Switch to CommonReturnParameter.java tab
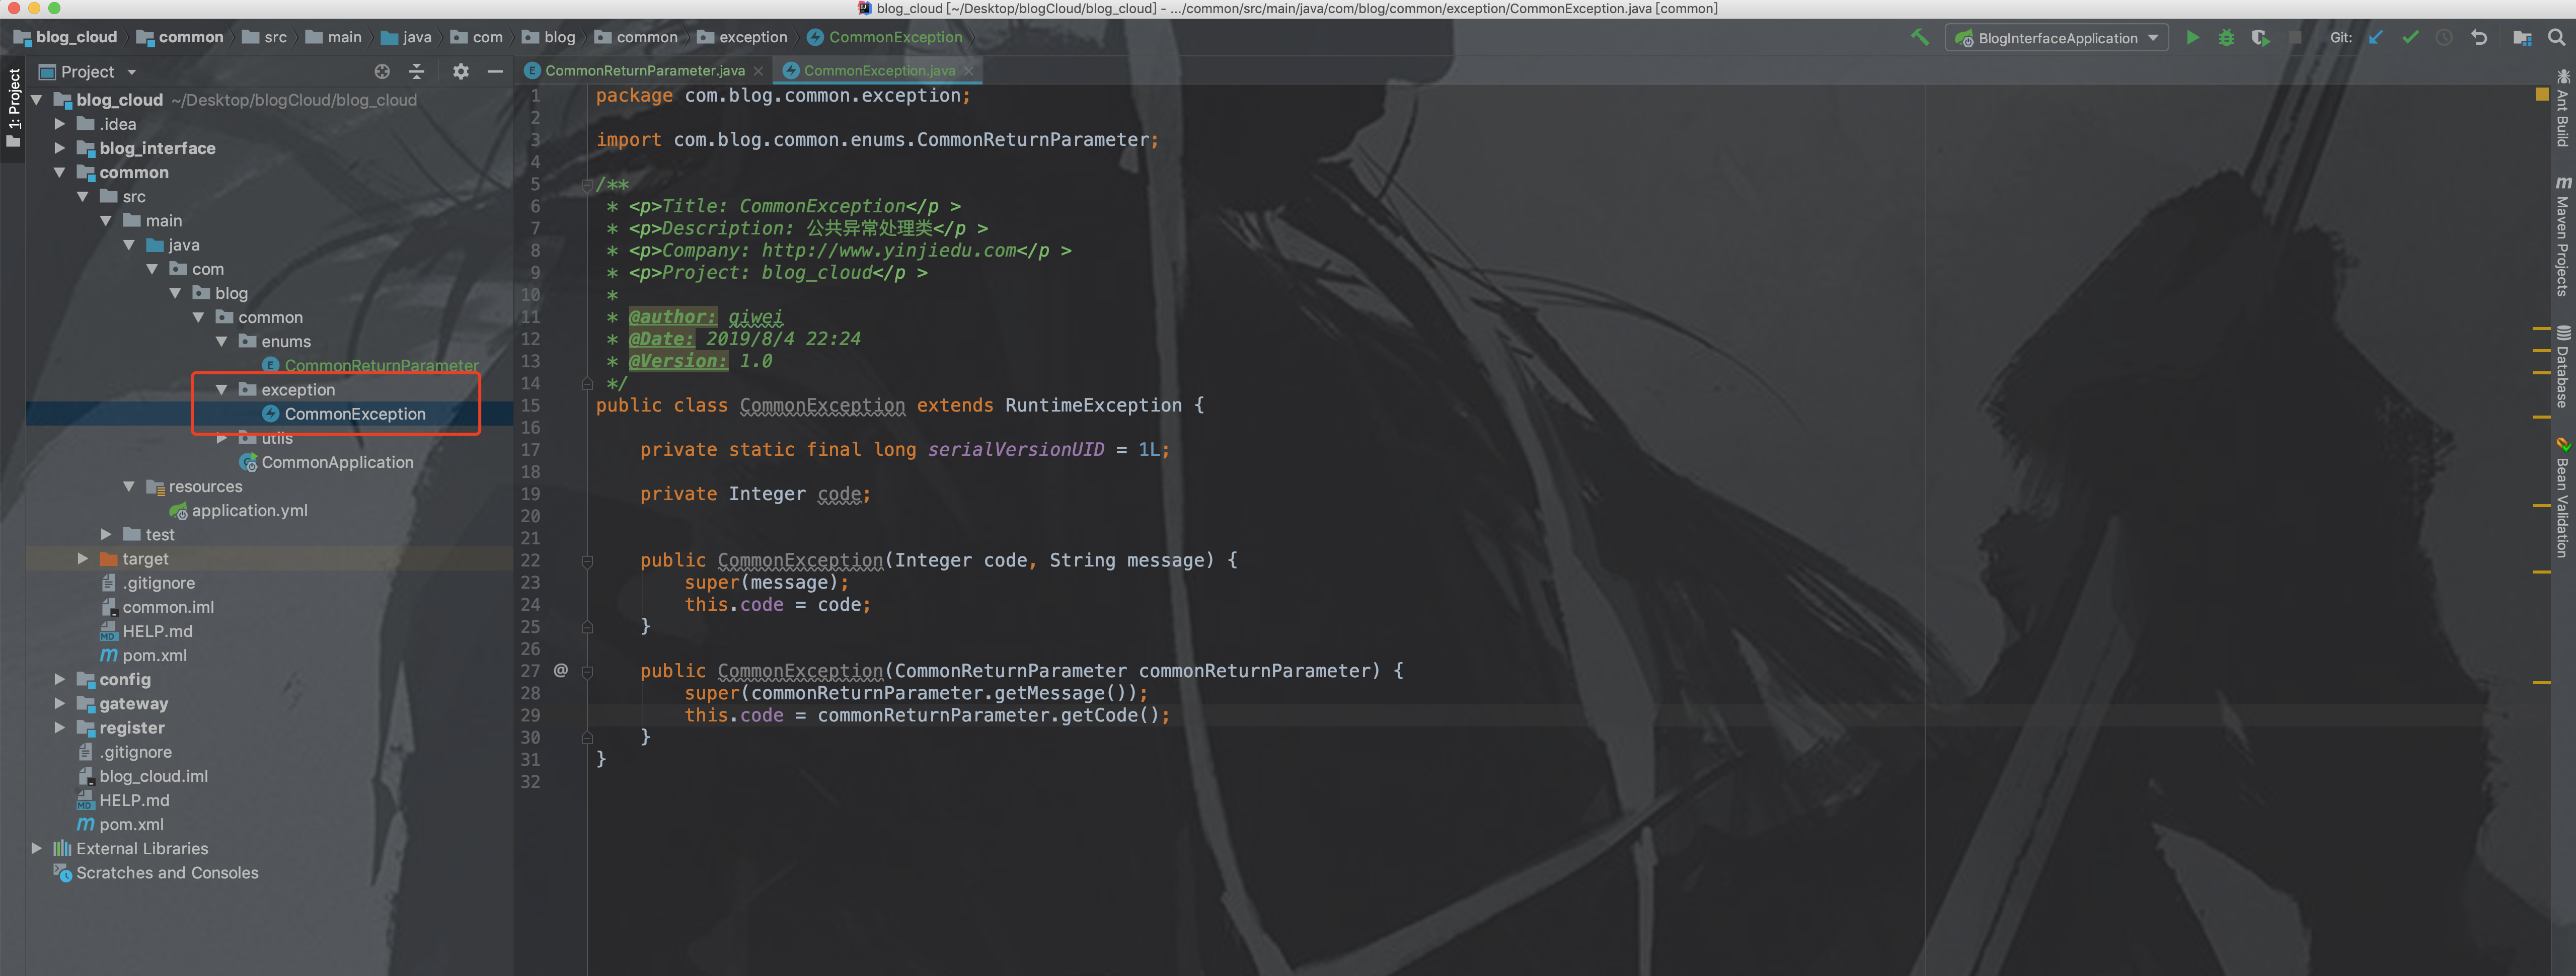The image size is (2576, 976). 644,71
